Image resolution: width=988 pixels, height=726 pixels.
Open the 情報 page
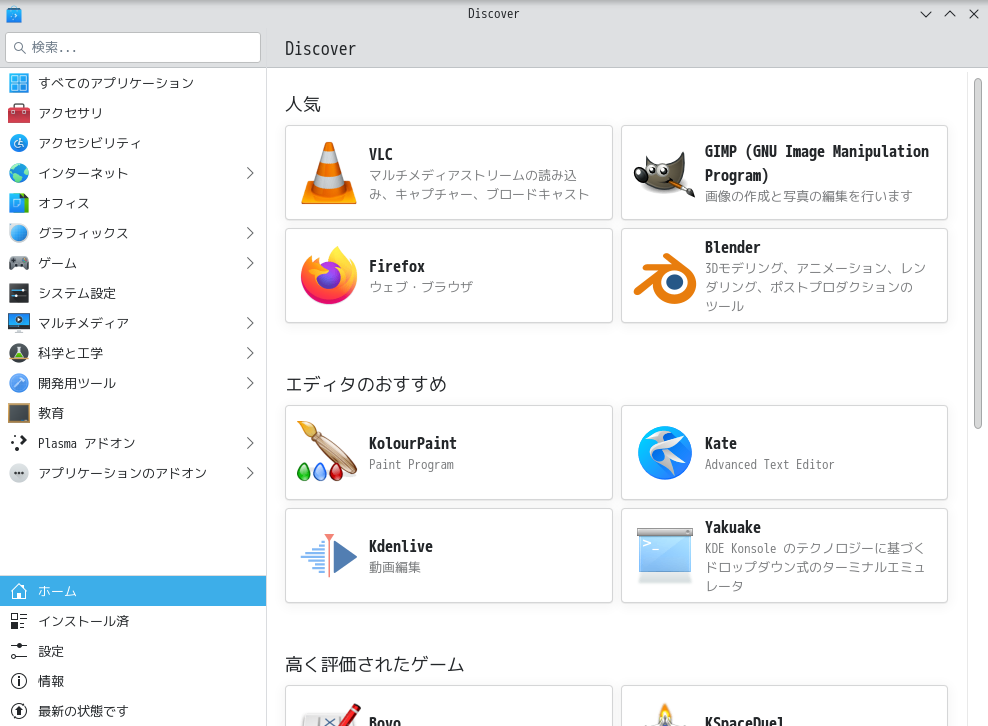click(133, 681)
